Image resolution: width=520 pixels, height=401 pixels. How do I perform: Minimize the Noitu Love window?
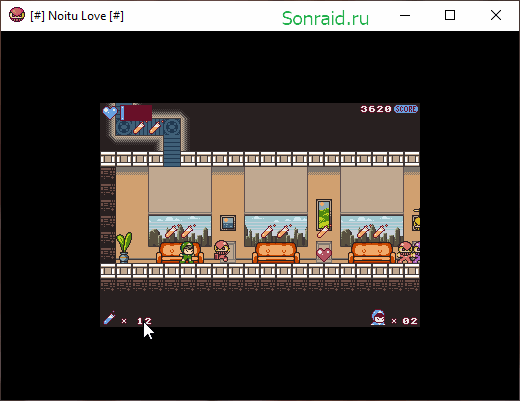[x=405, y=15]
